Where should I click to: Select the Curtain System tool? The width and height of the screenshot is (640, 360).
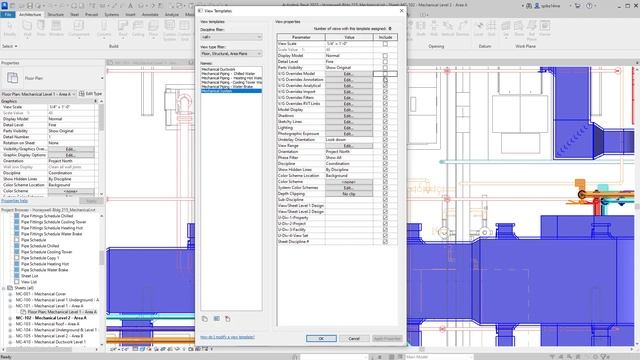pos(169,30)
